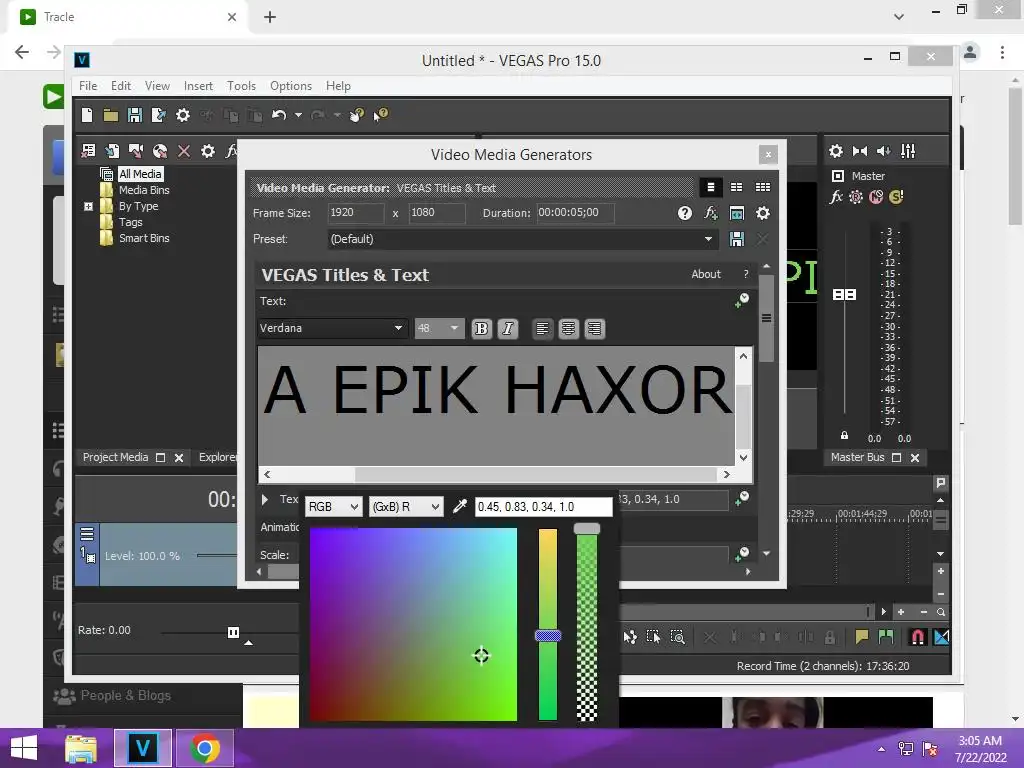Expand the By Type media tree node
The height and width of the screenshot is (768, 1024).
pyautogui.click(x=89, y=206)
